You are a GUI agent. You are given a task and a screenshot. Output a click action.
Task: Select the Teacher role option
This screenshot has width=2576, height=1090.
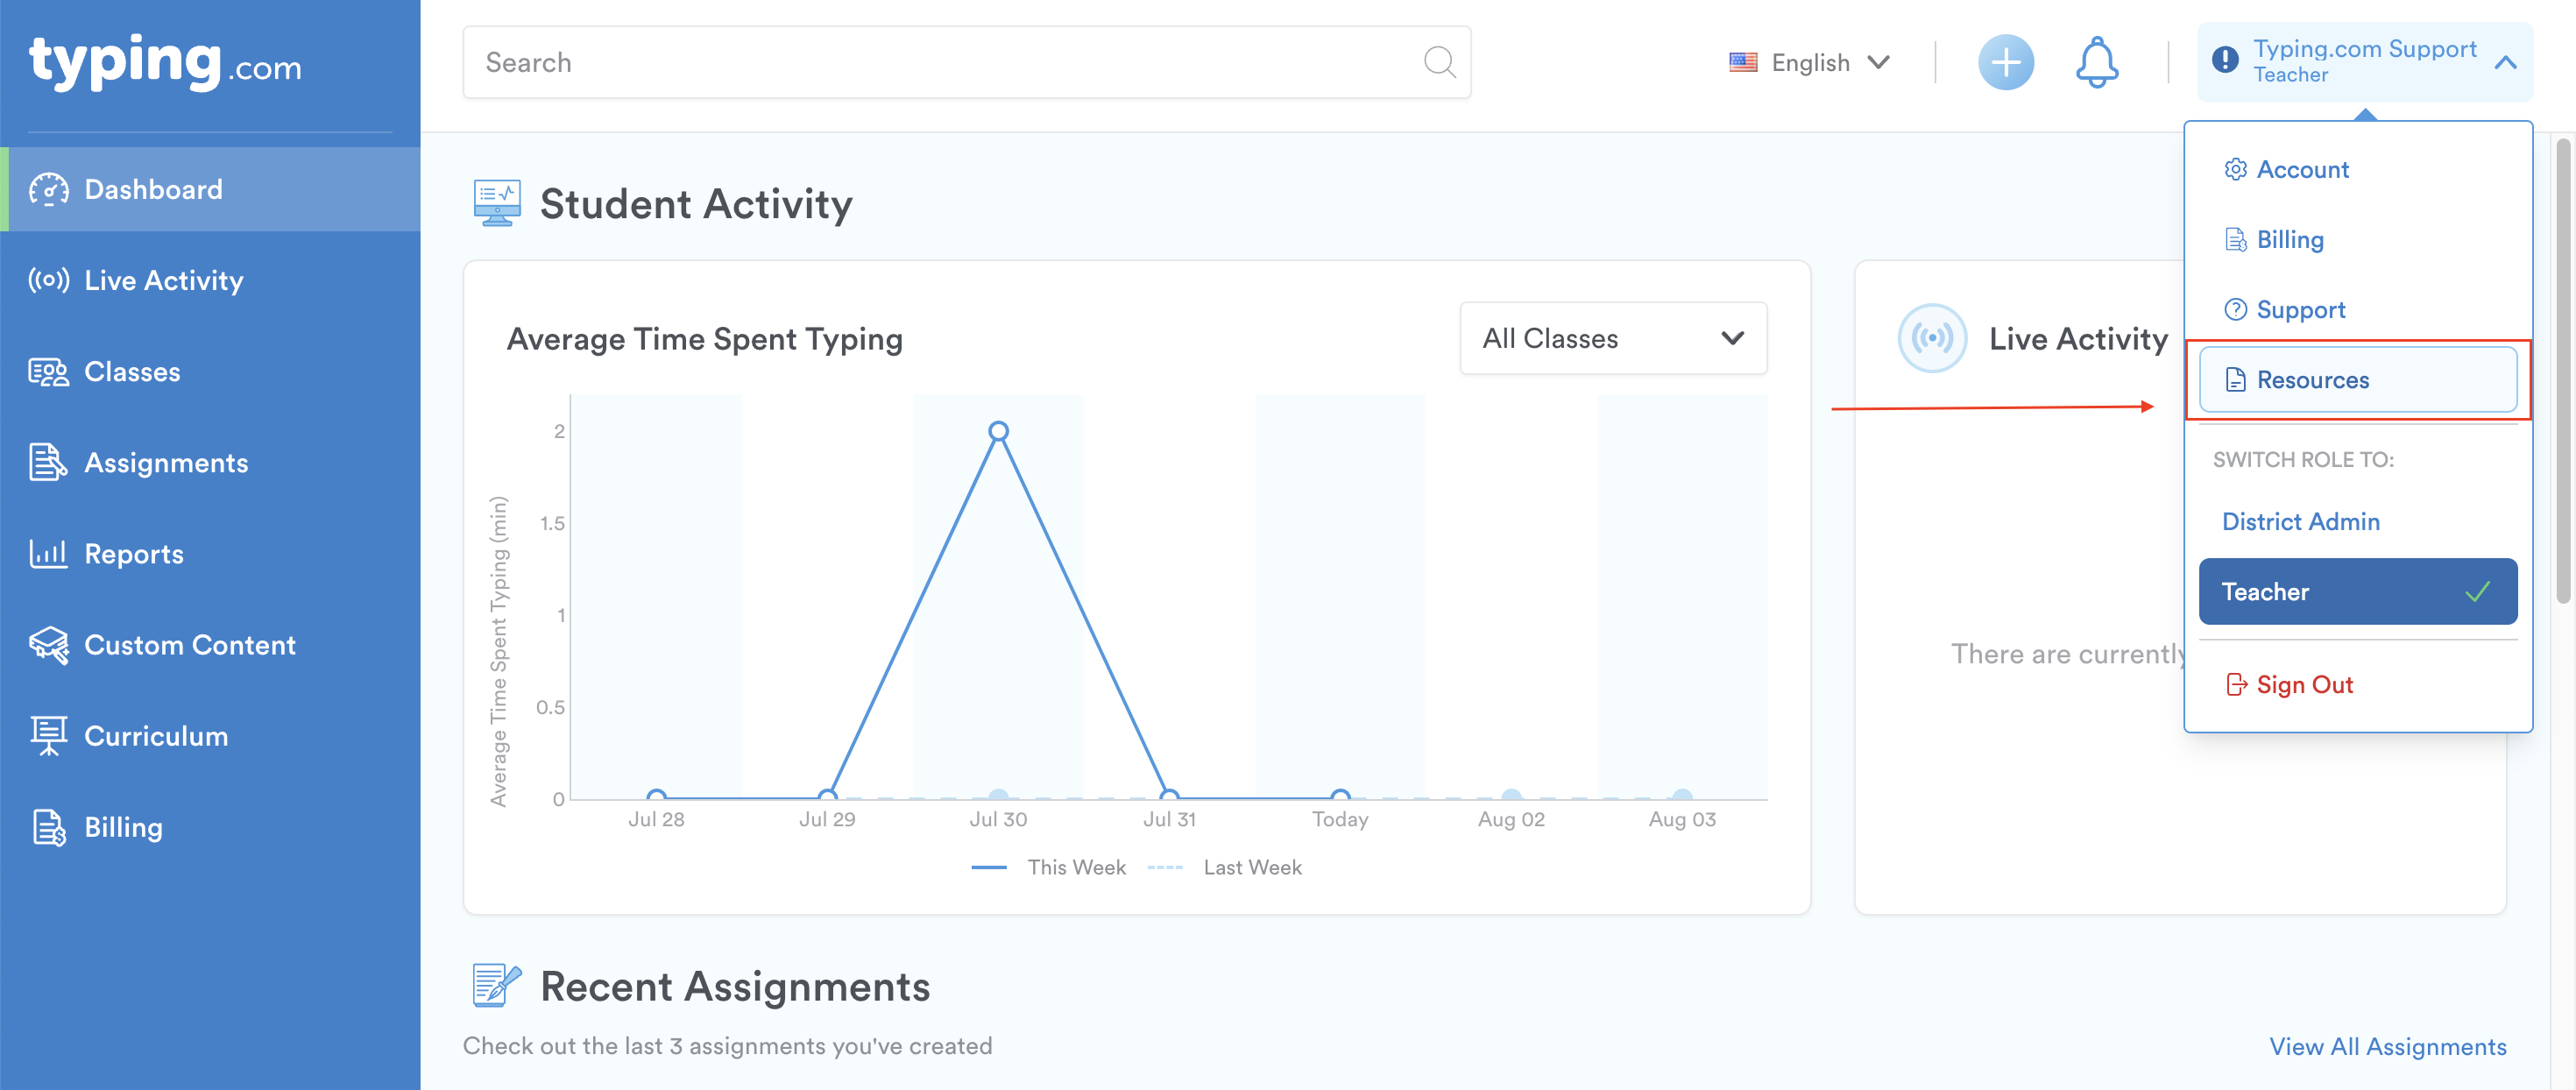(x=2357, y=592)
